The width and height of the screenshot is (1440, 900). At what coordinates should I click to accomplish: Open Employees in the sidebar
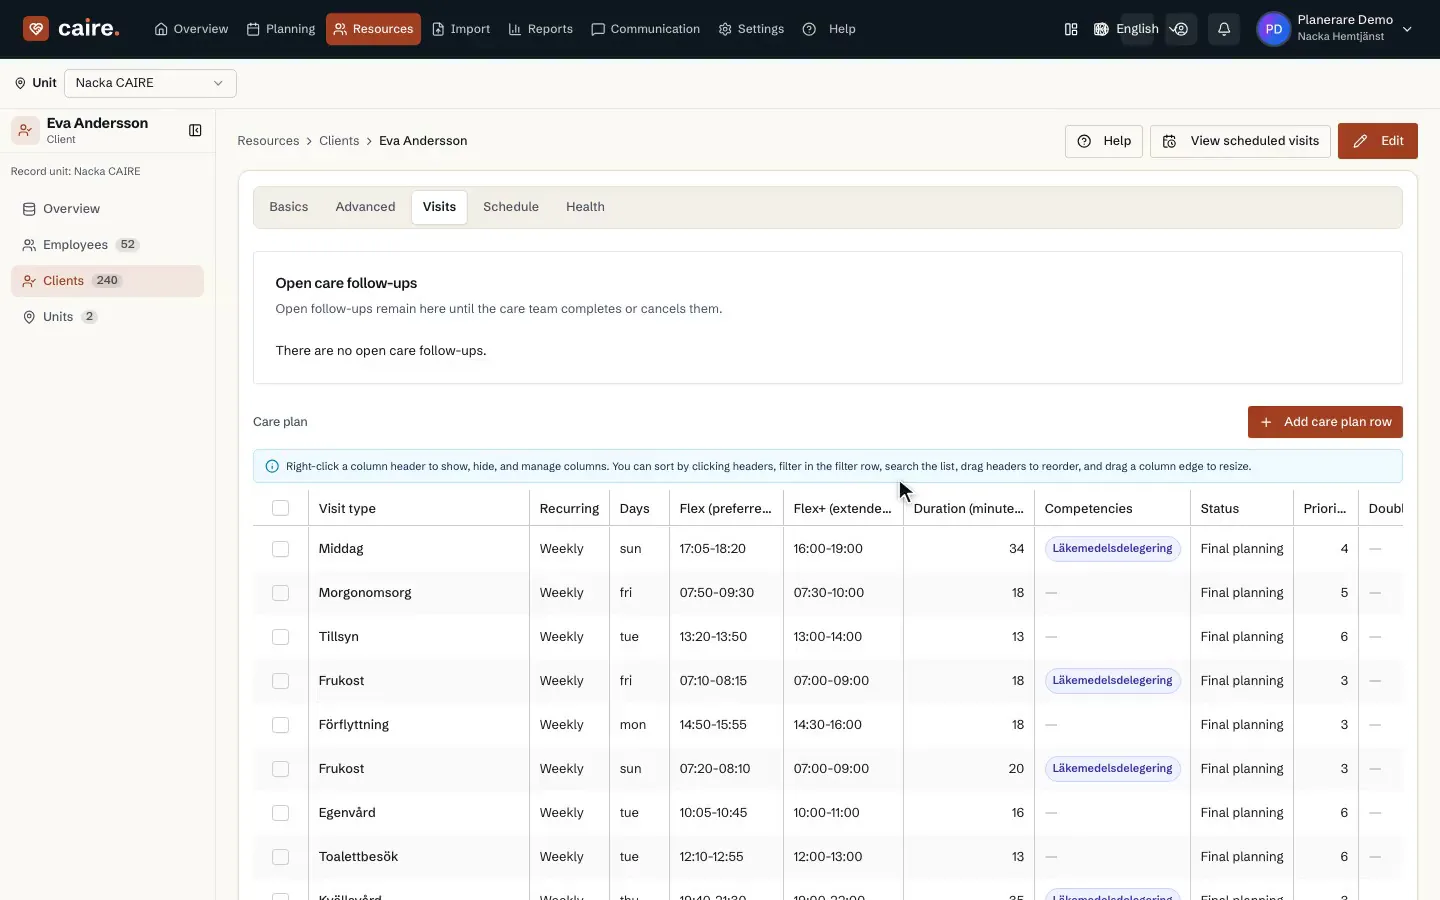pos(107,245)
